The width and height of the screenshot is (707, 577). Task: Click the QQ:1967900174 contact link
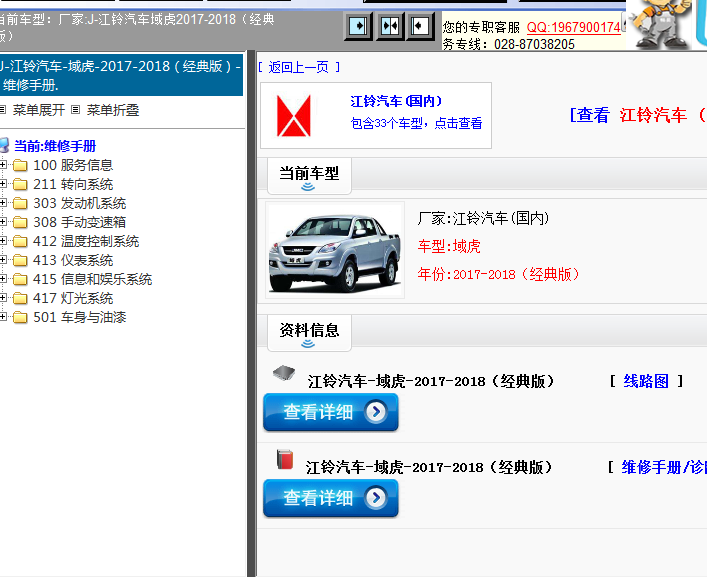pos(574,27)
